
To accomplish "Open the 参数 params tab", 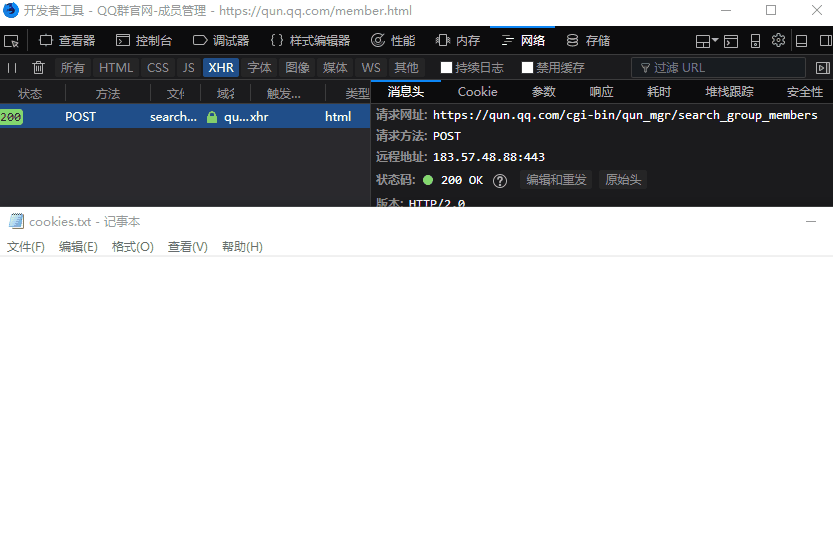I will (x=543, y=92).
